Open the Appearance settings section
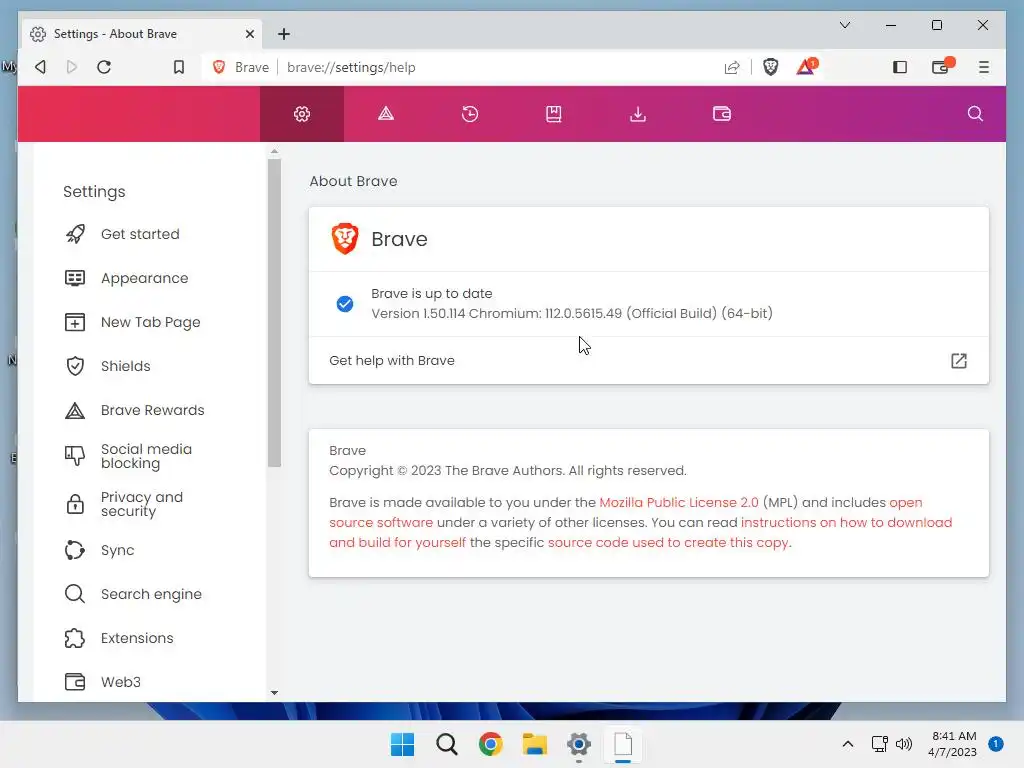1024x768 pixels. [x=144, y=278]
